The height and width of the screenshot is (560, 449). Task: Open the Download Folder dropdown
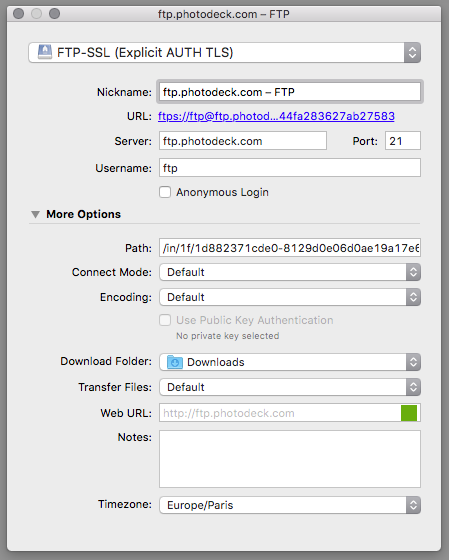tap(290, 362)
